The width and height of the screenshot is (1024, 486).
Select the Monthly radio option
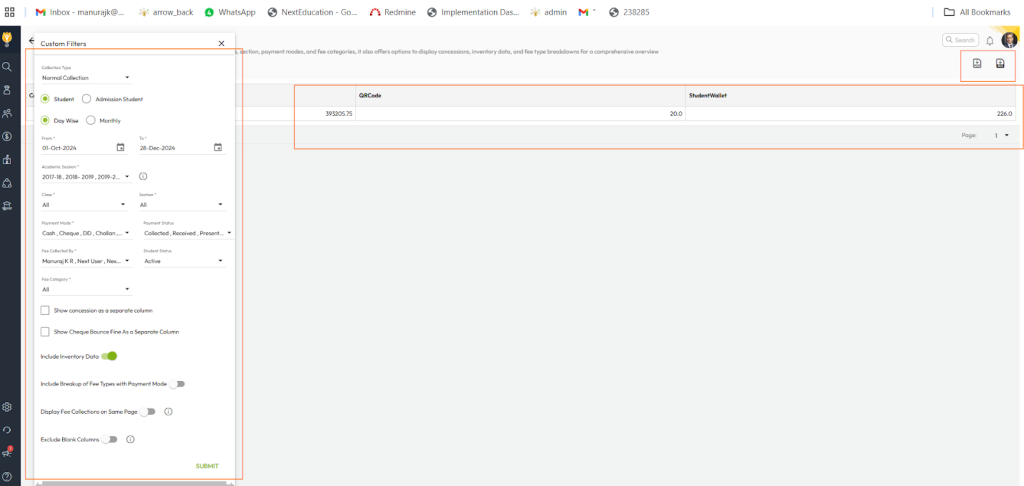point(91,120)
